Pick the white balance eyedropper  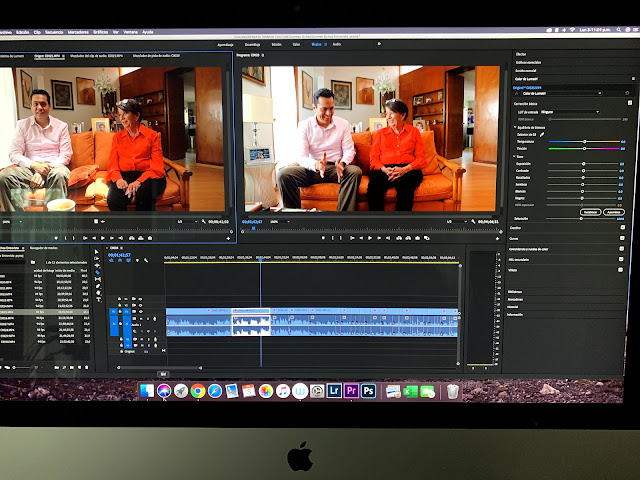pos(544,134)
